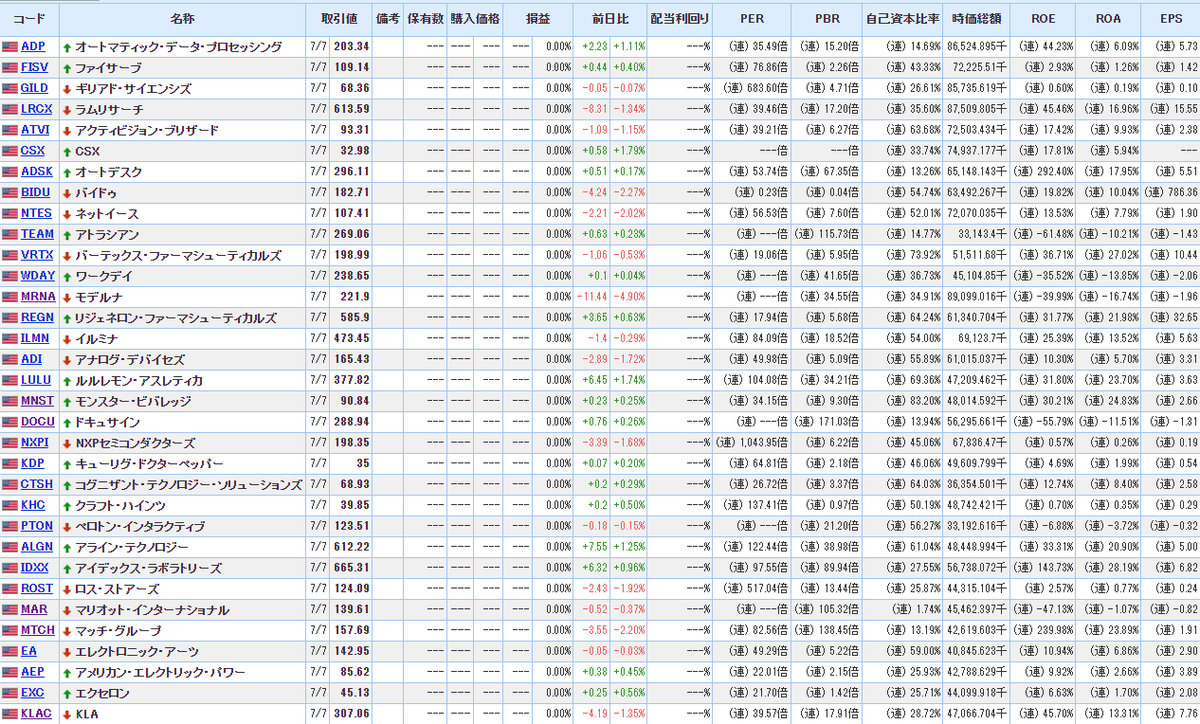Select the バイドゥ name cell
Viewport: 1200px width, 724px height.
182,193
